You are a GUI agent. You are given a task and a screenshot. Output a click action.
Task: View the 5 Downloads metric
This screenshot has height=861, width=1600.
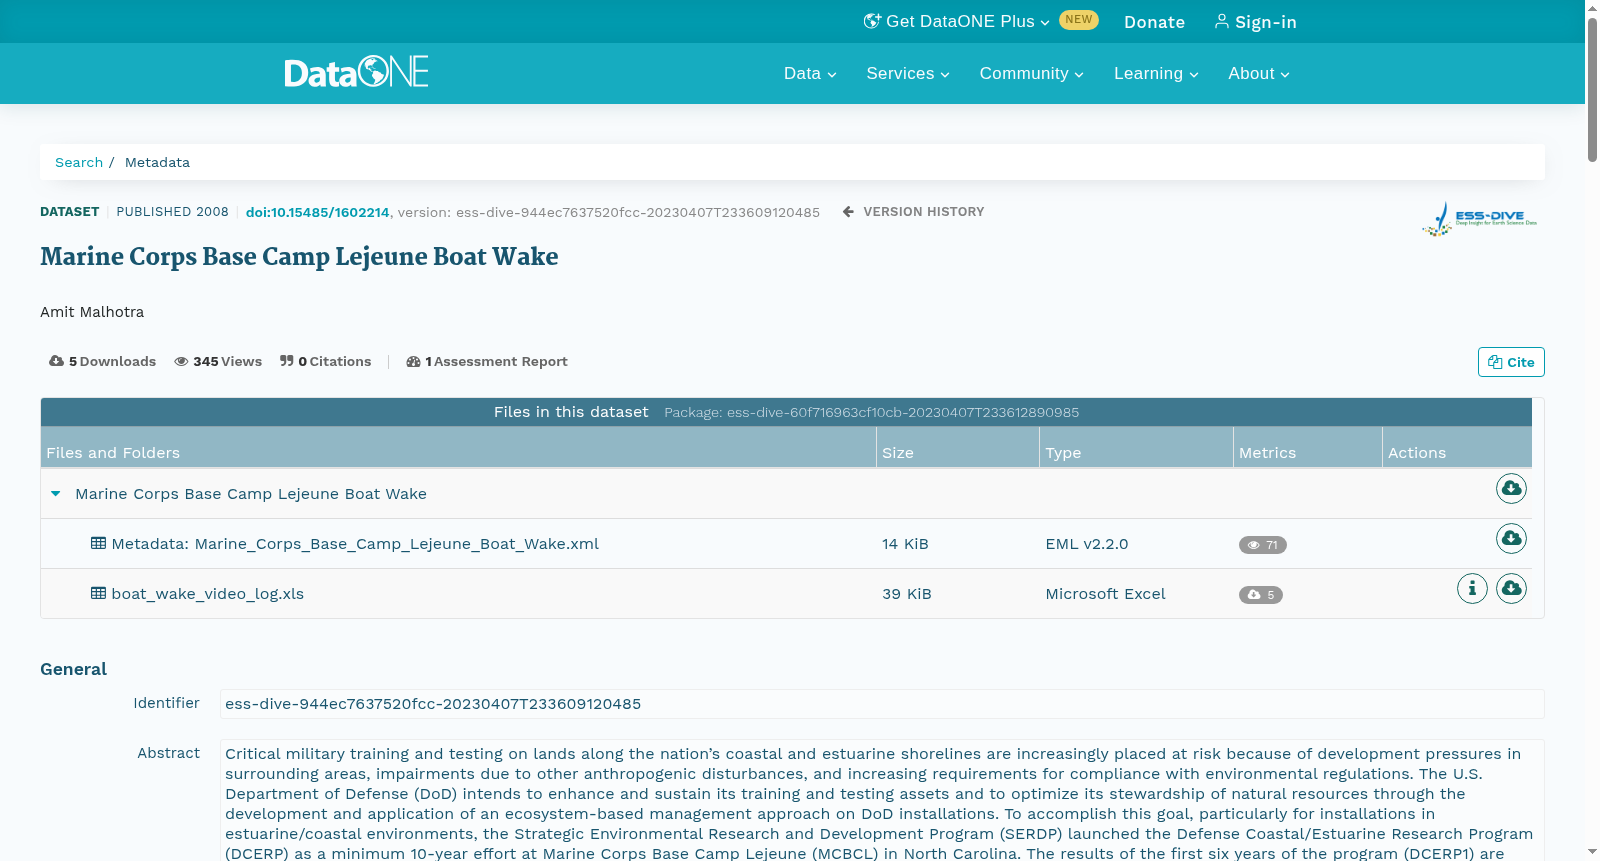[x=102, y=361]
